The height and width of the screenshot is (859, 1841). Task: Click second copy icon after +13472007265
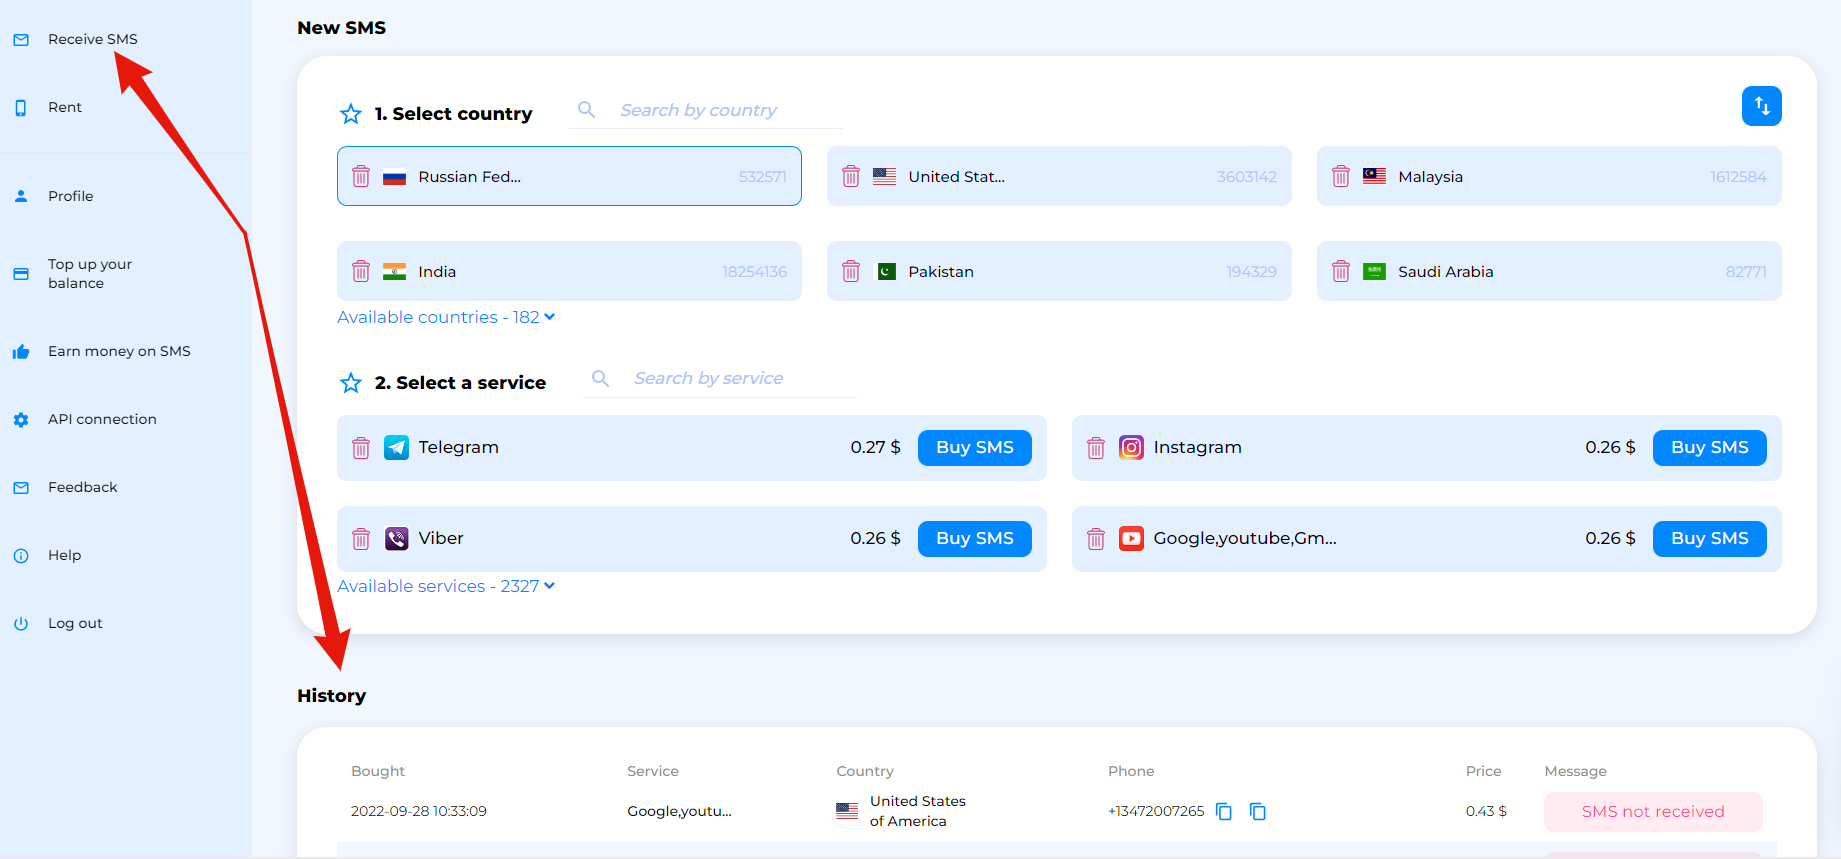pos(1258,811)
